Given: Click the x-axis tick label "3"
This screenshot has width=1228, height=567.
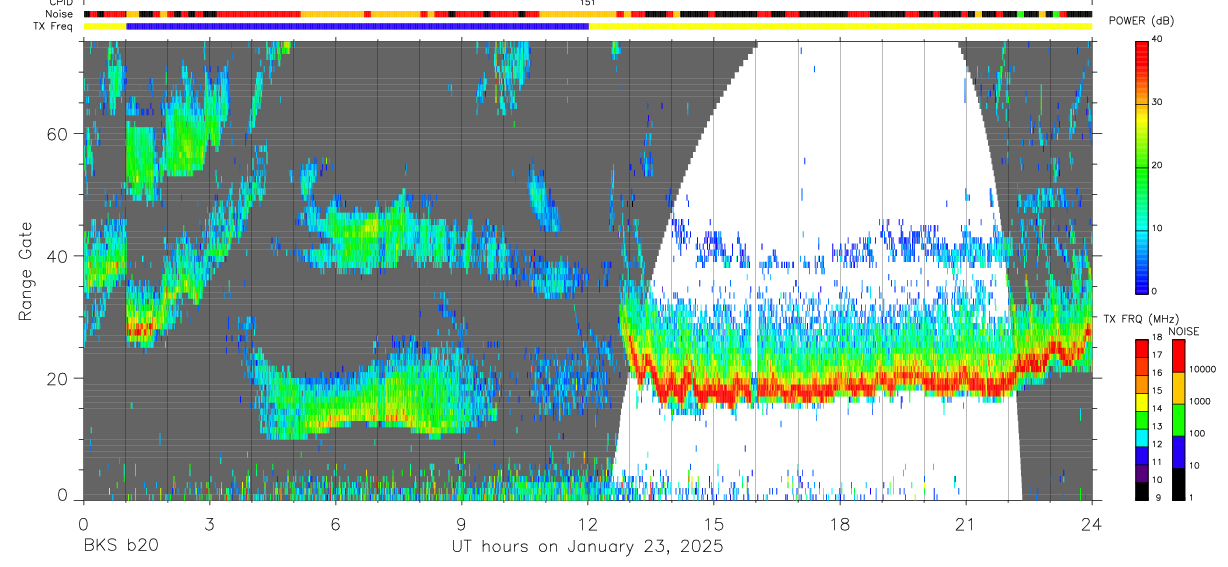Looking at the screenshot, I should pyautogui.click(x=209, y=522).
